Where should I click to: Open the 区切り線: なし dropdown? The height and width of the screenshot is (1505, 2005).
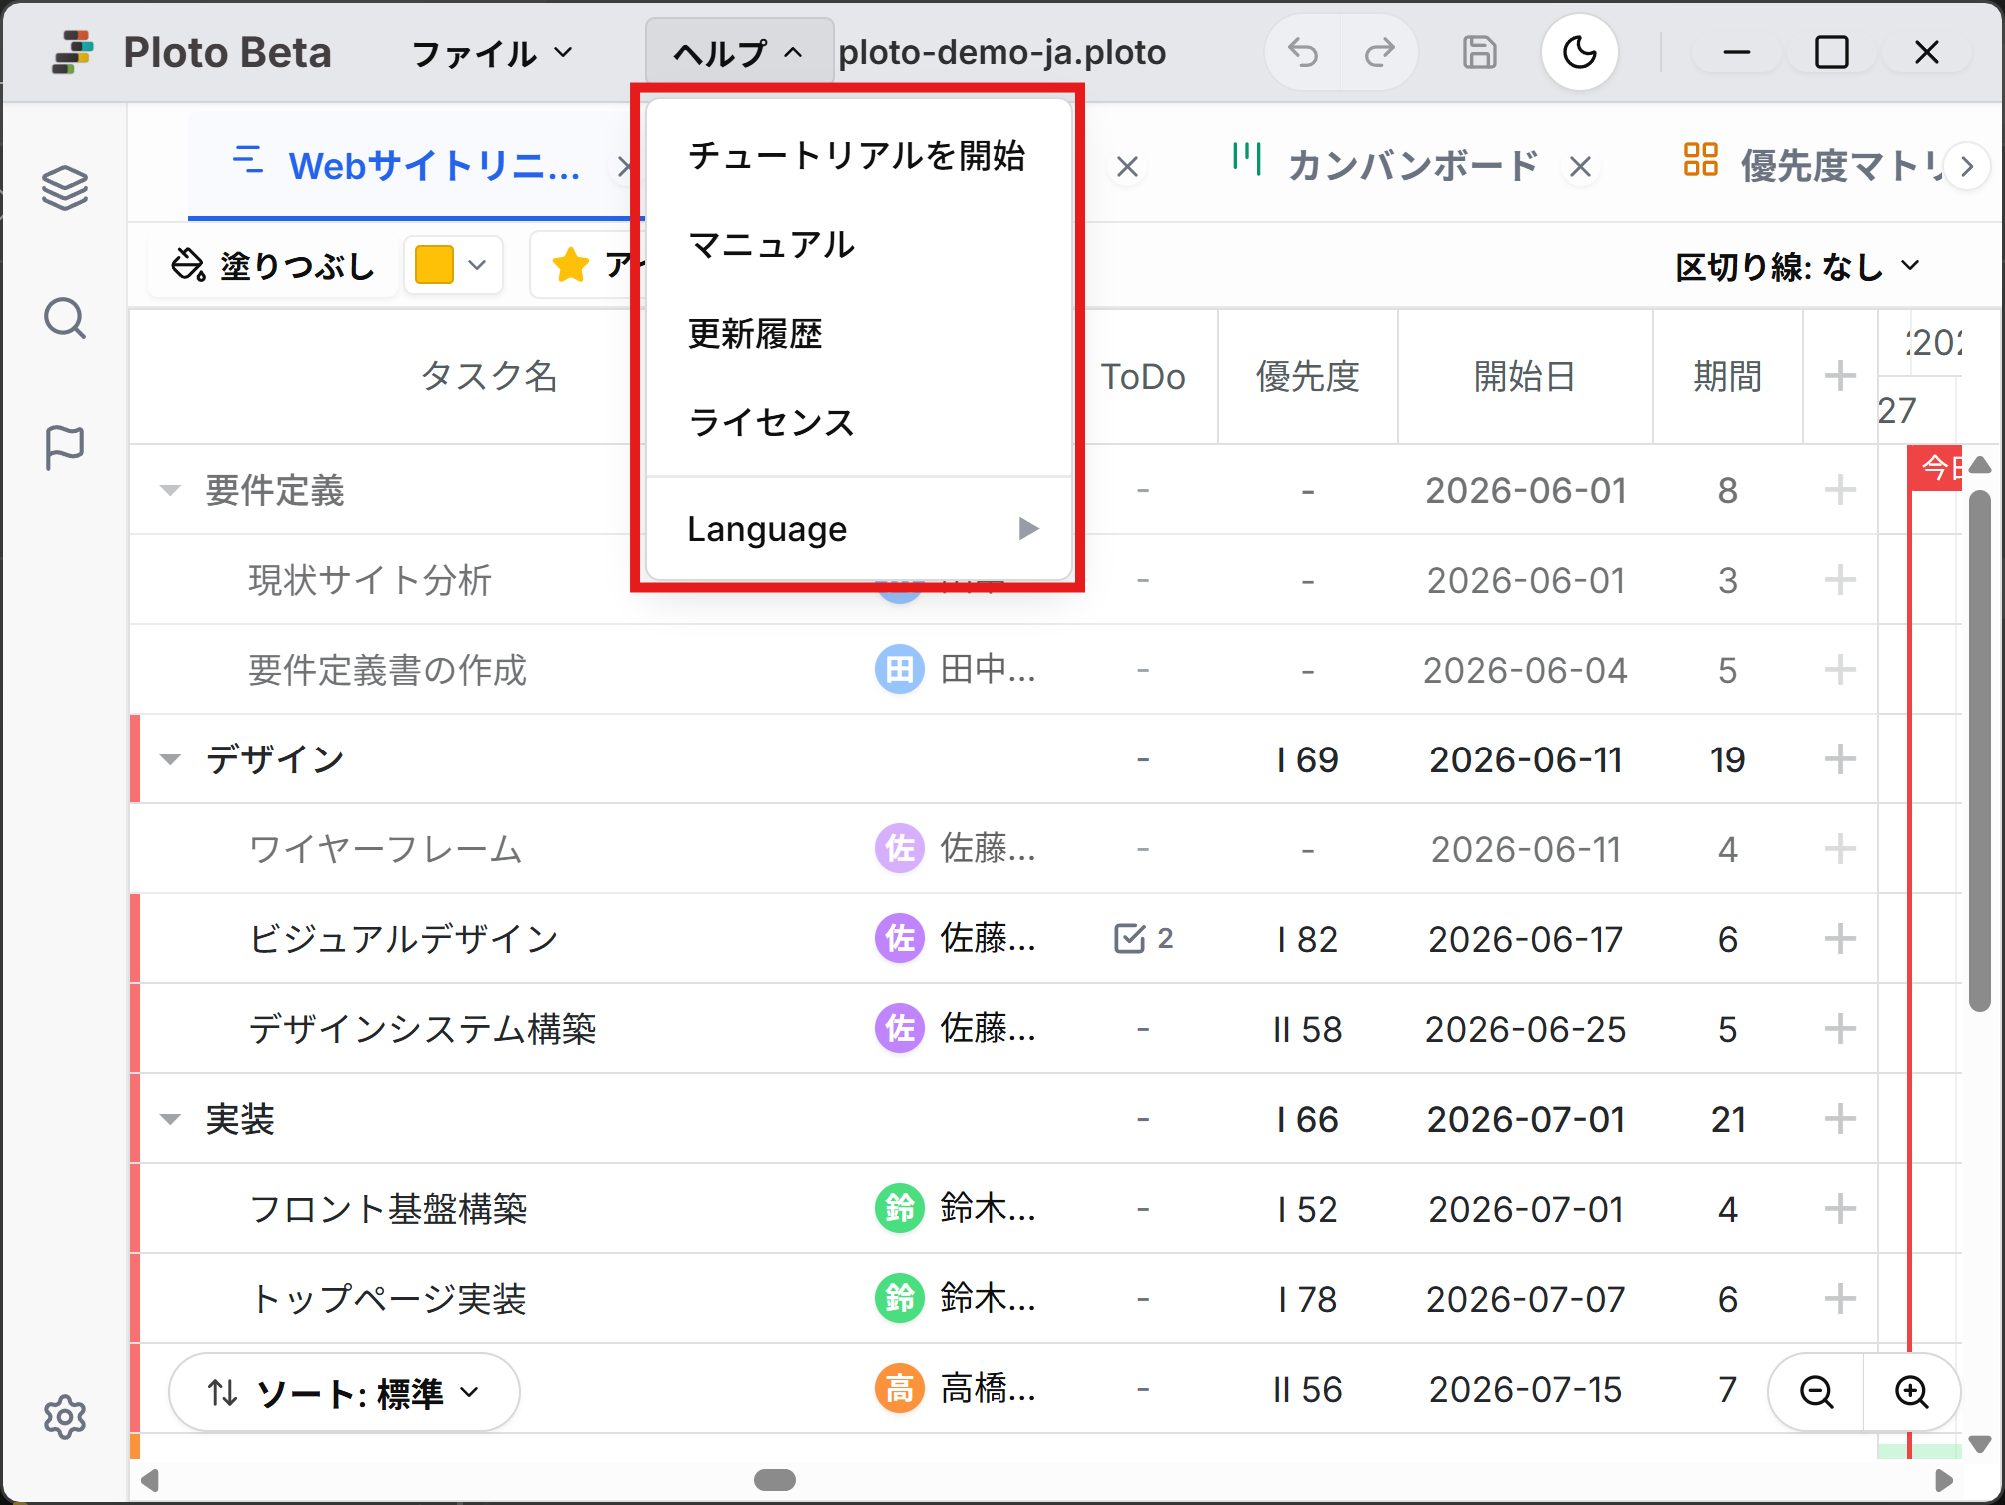tap(1797, 266)
